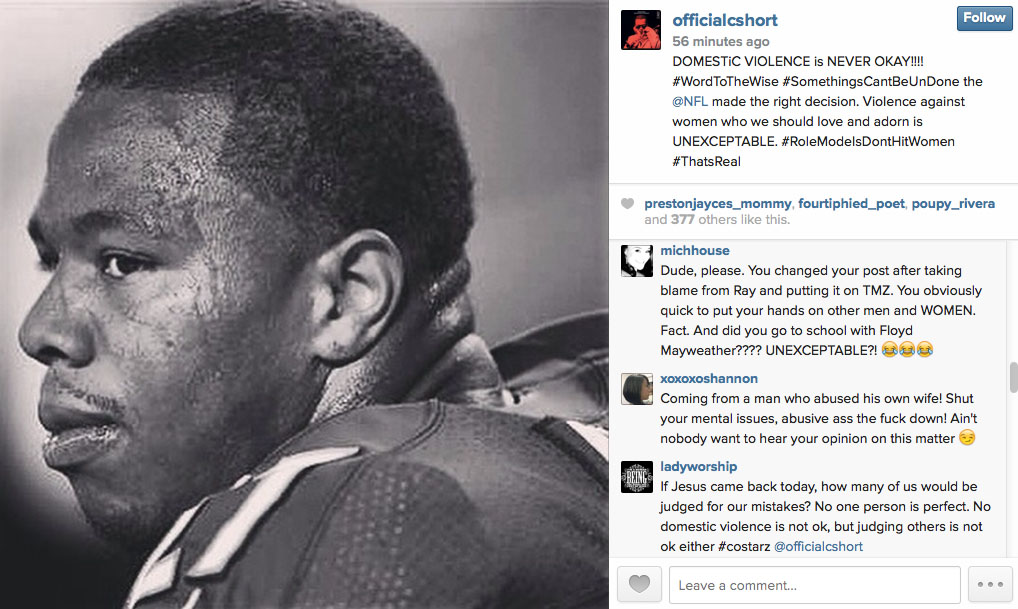This screenshot has width=1018, height=609.
Task: Open the @NFL mention in caption
Action: 690,101
